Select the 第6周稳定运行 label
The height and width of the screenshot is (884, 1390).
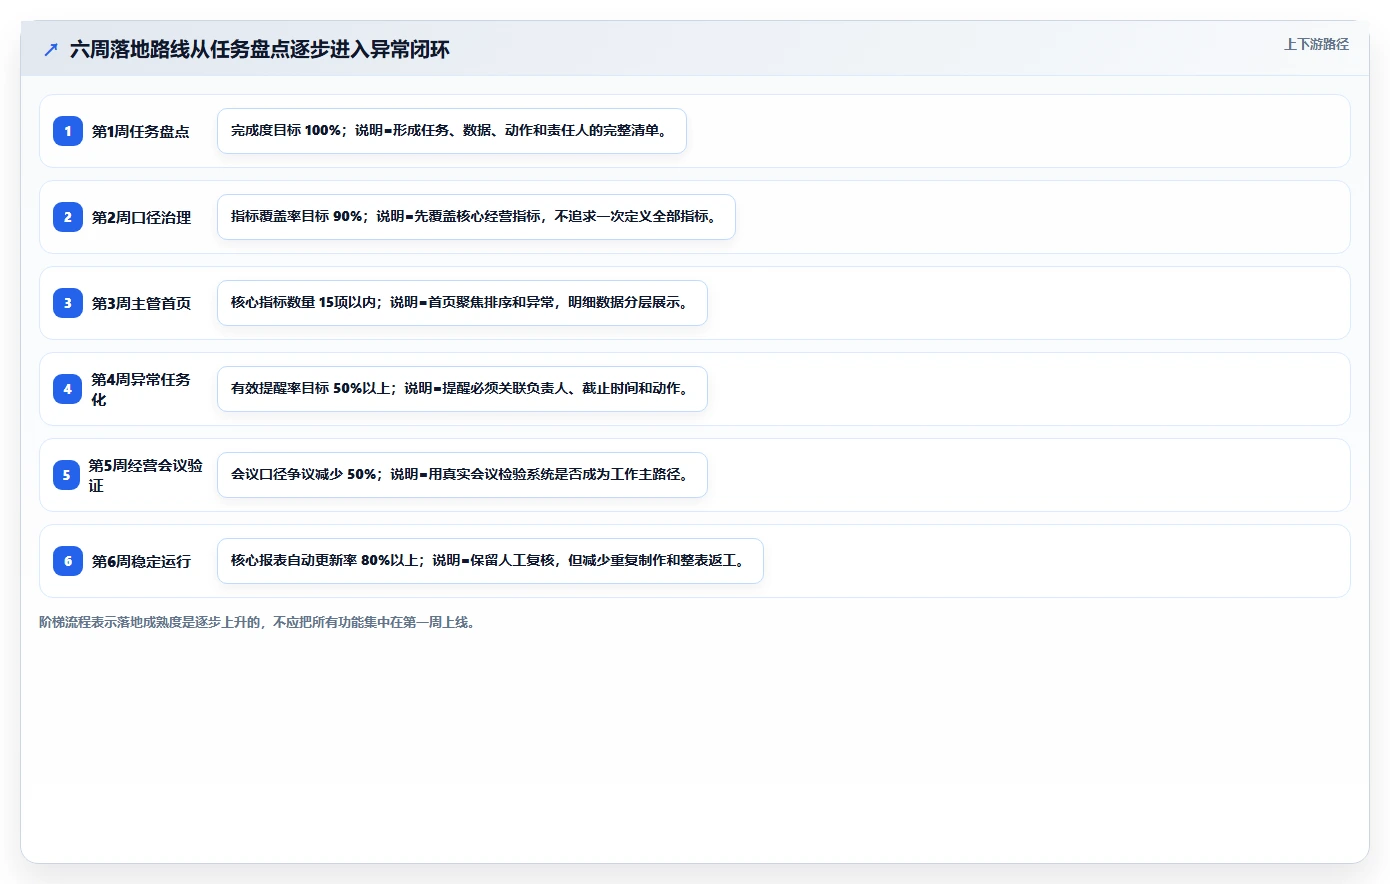pos(142,561)
